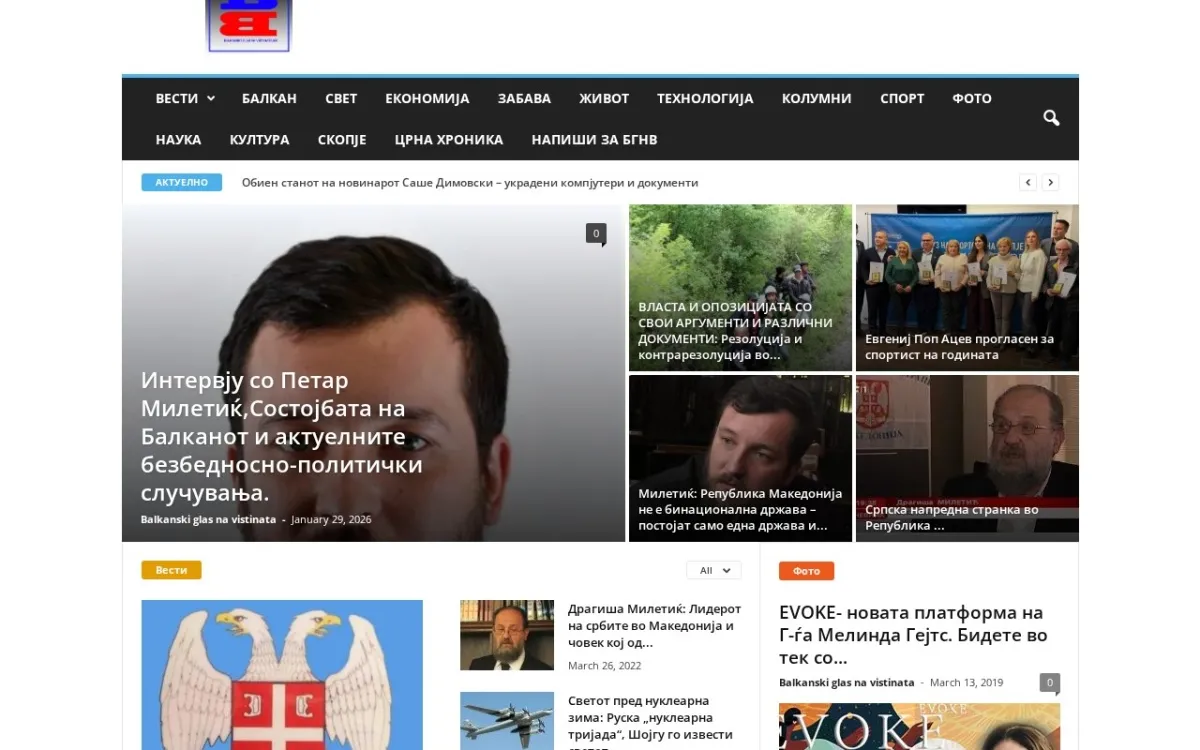
Task: Open Драгиша Милетиќ: Лидерот headline
Action: coord(655,625)
